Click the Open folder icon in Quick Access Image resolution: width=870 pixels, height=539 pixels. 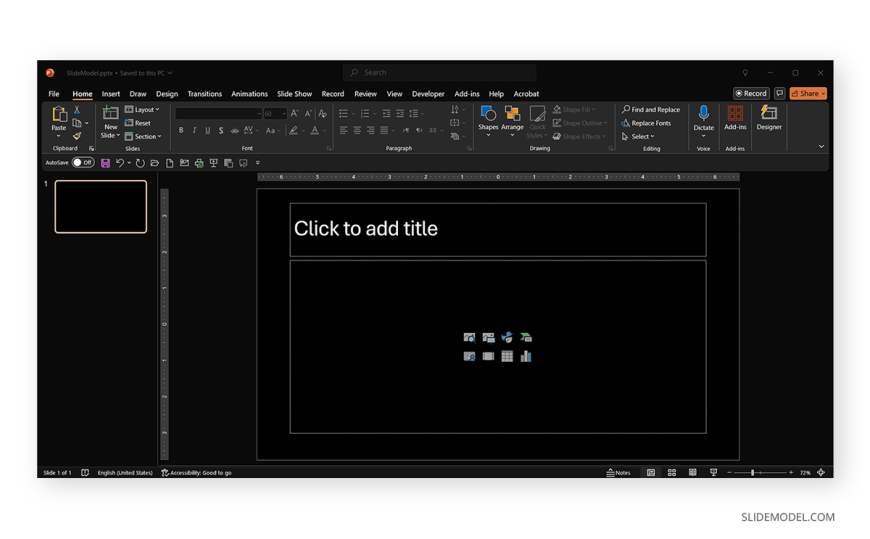(x=155, y=163)
